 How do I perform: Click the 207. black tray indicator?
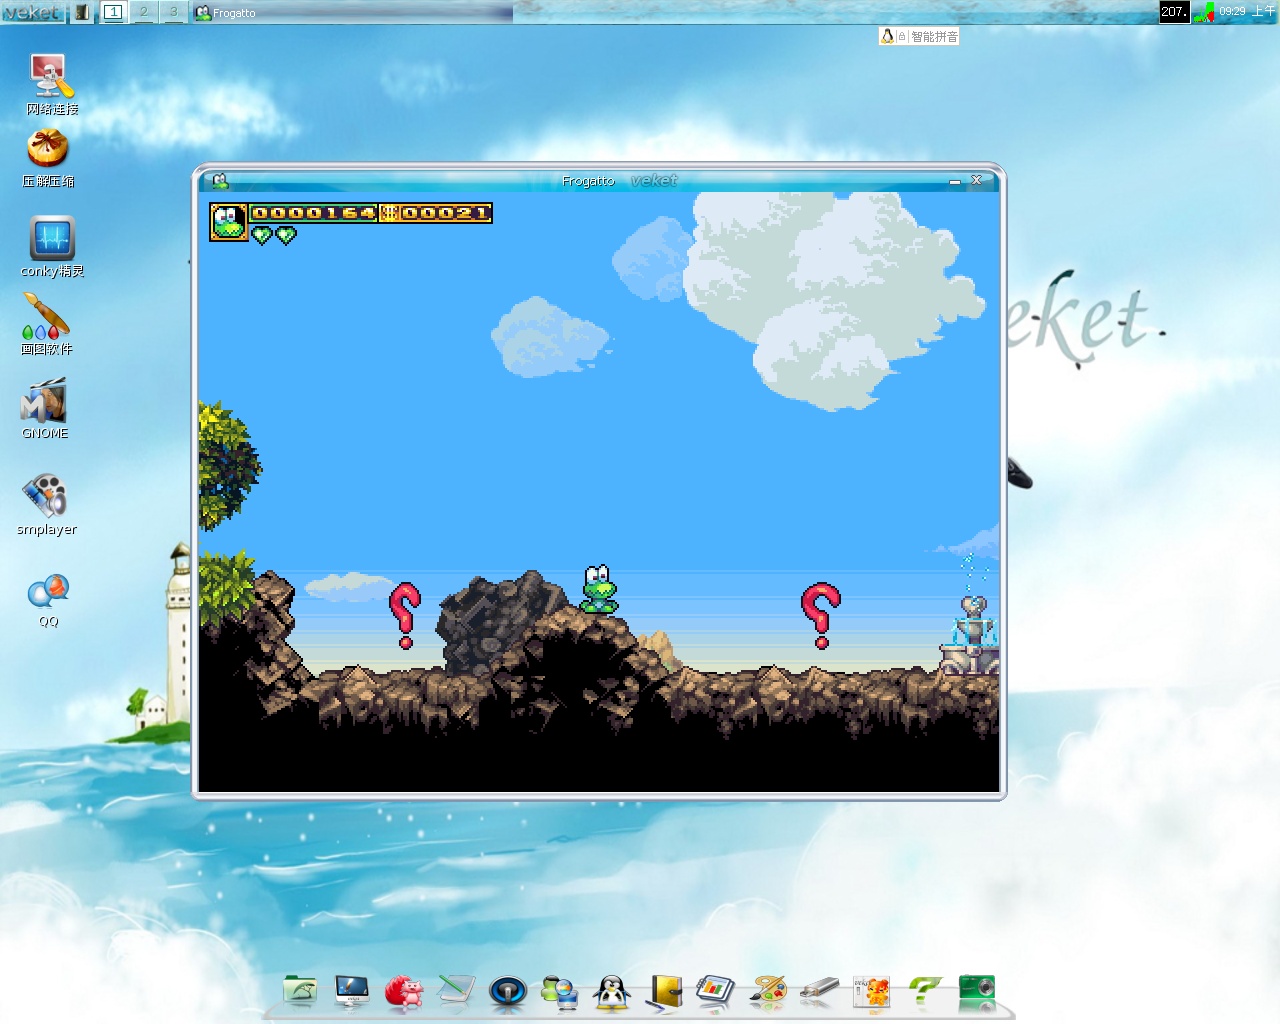click(1174, 12)
